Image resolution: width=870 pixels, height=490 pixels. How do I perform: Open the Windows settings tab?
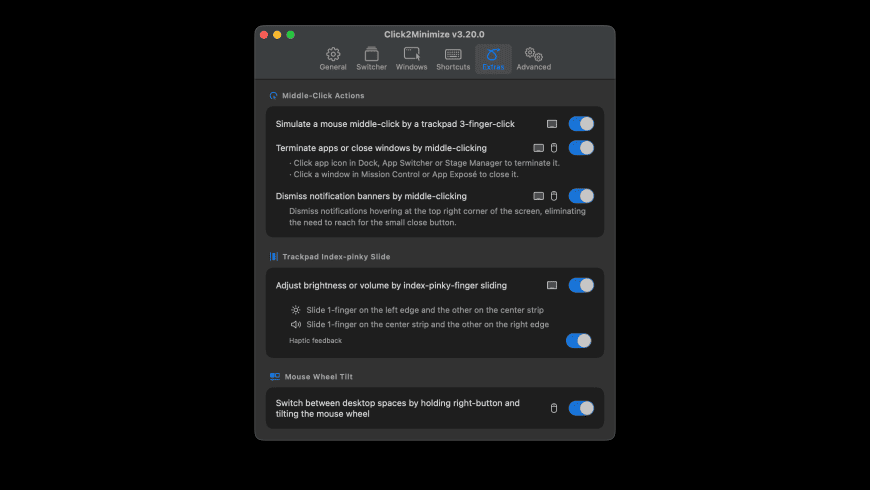coord(411,59)
